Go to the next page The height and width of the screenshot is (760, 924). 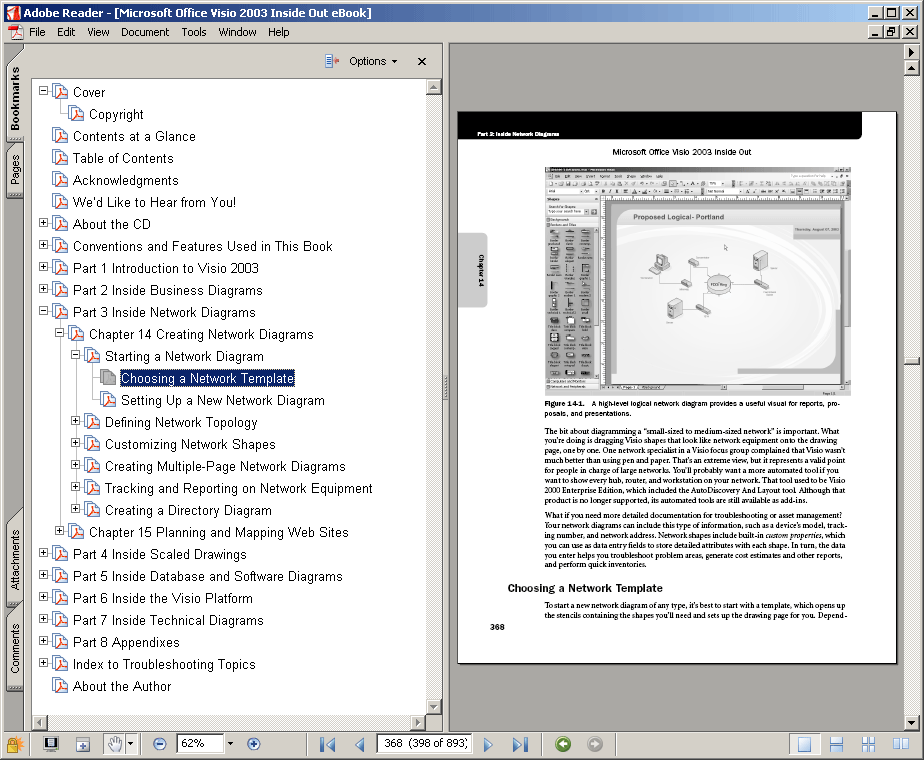[488, 745]
